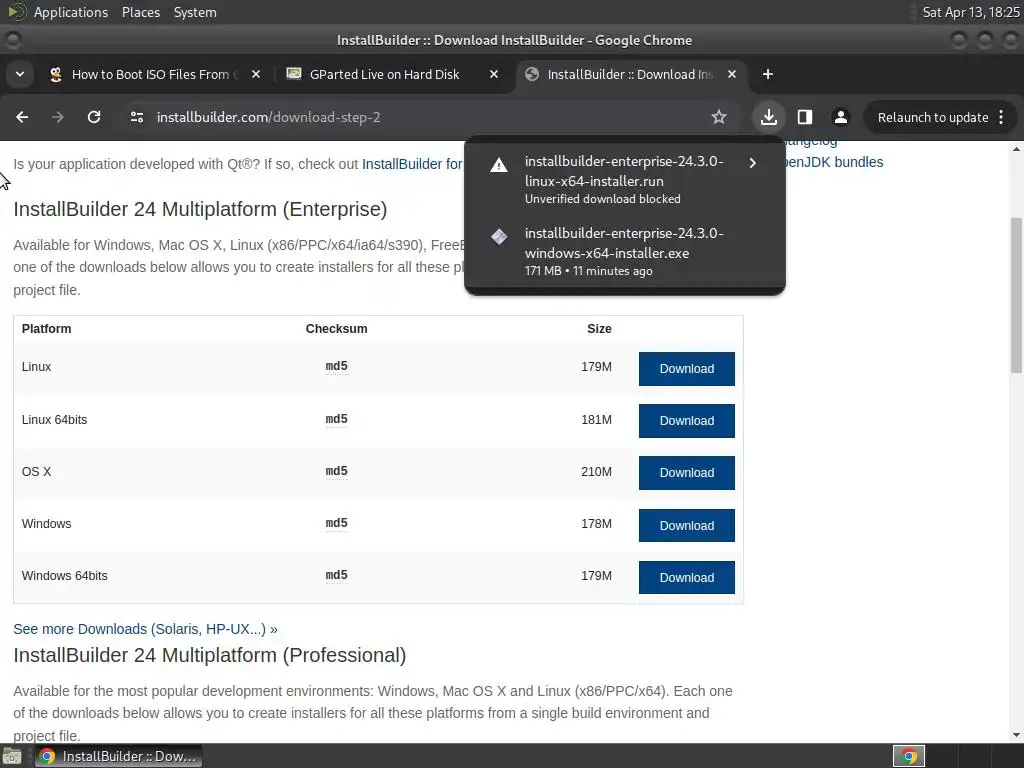The image size is (1024, 768).
Task: Download the Linux installer
Action: [686, 369]
